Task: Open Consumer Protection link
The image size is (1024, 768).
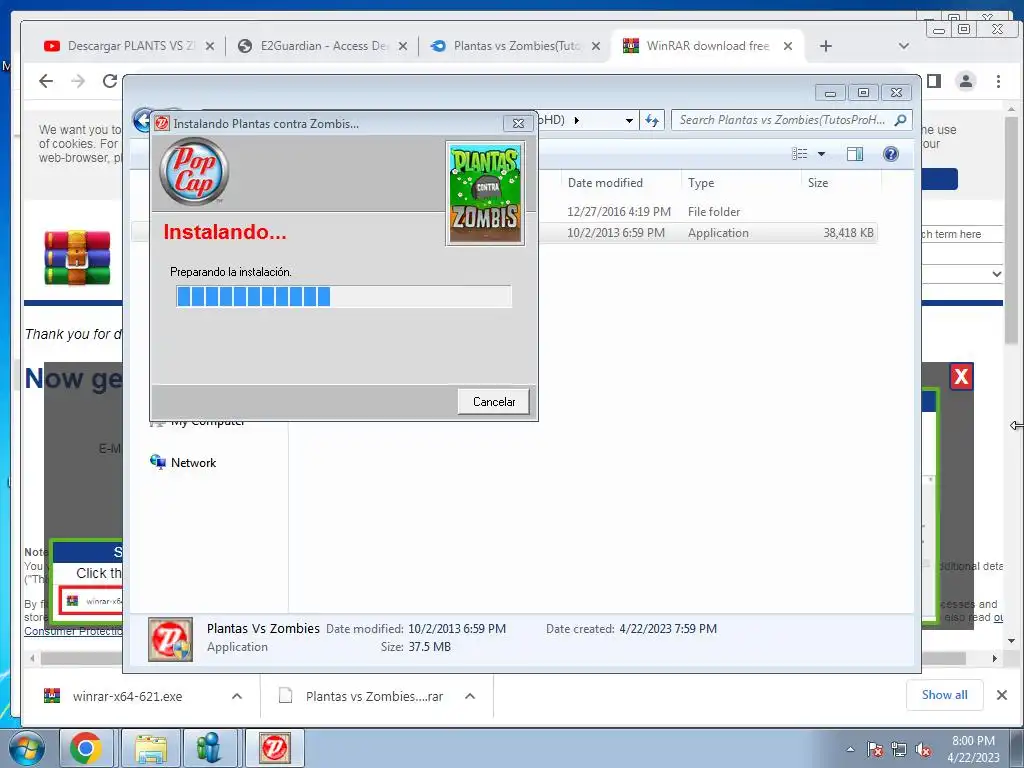Action: click(x=73, y=631)
